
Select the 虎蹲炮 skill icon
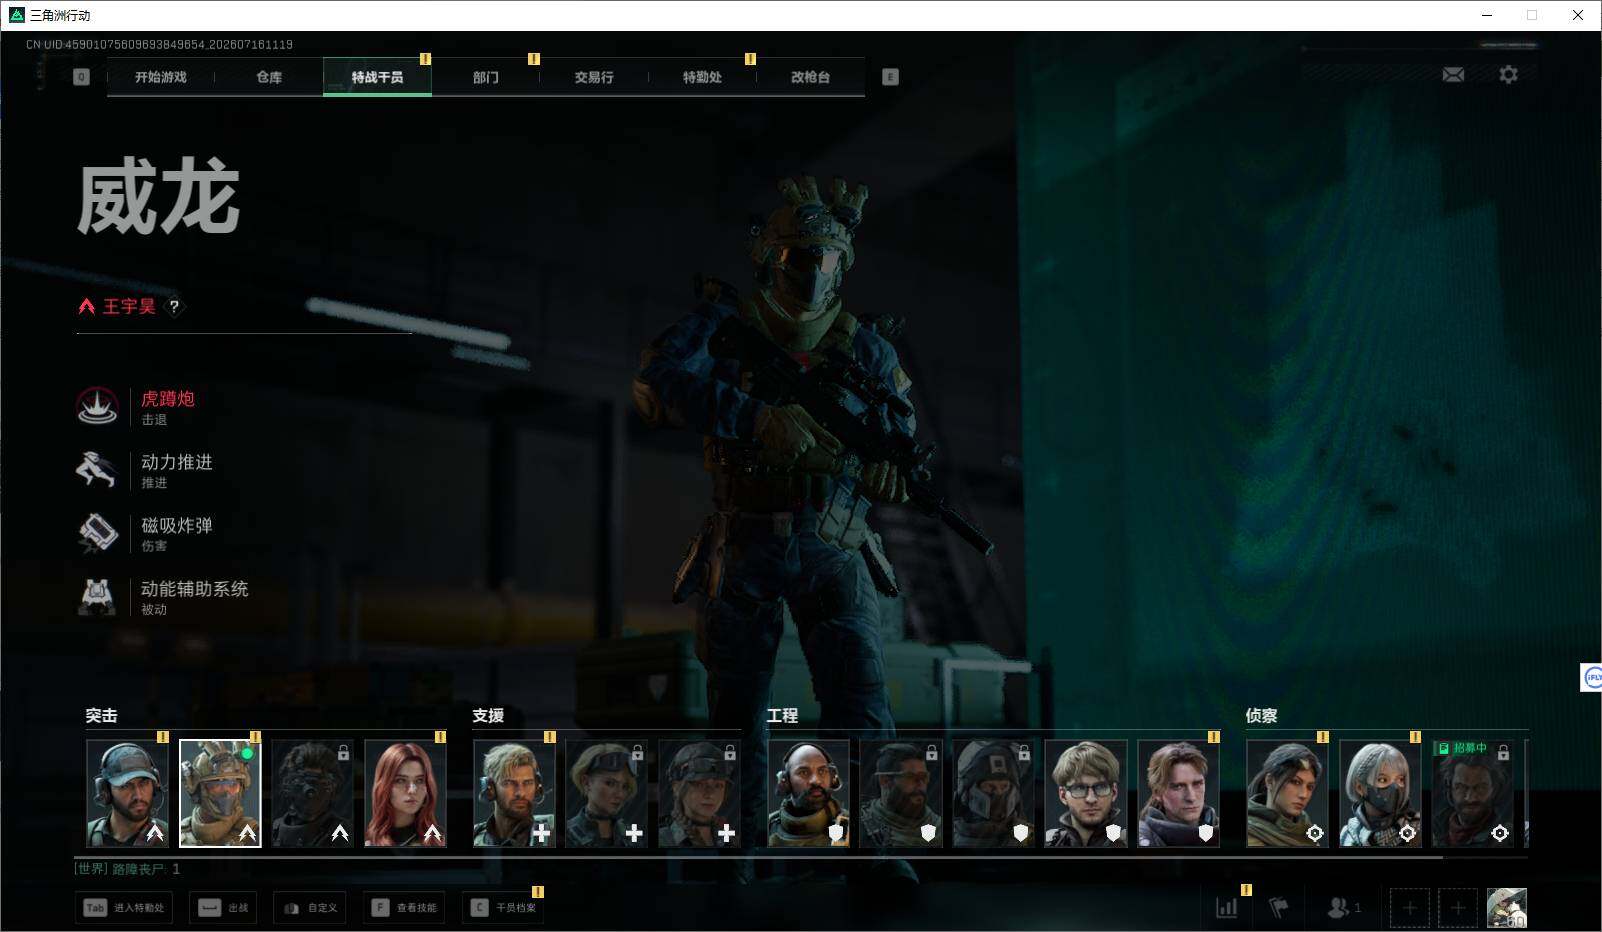97,407
